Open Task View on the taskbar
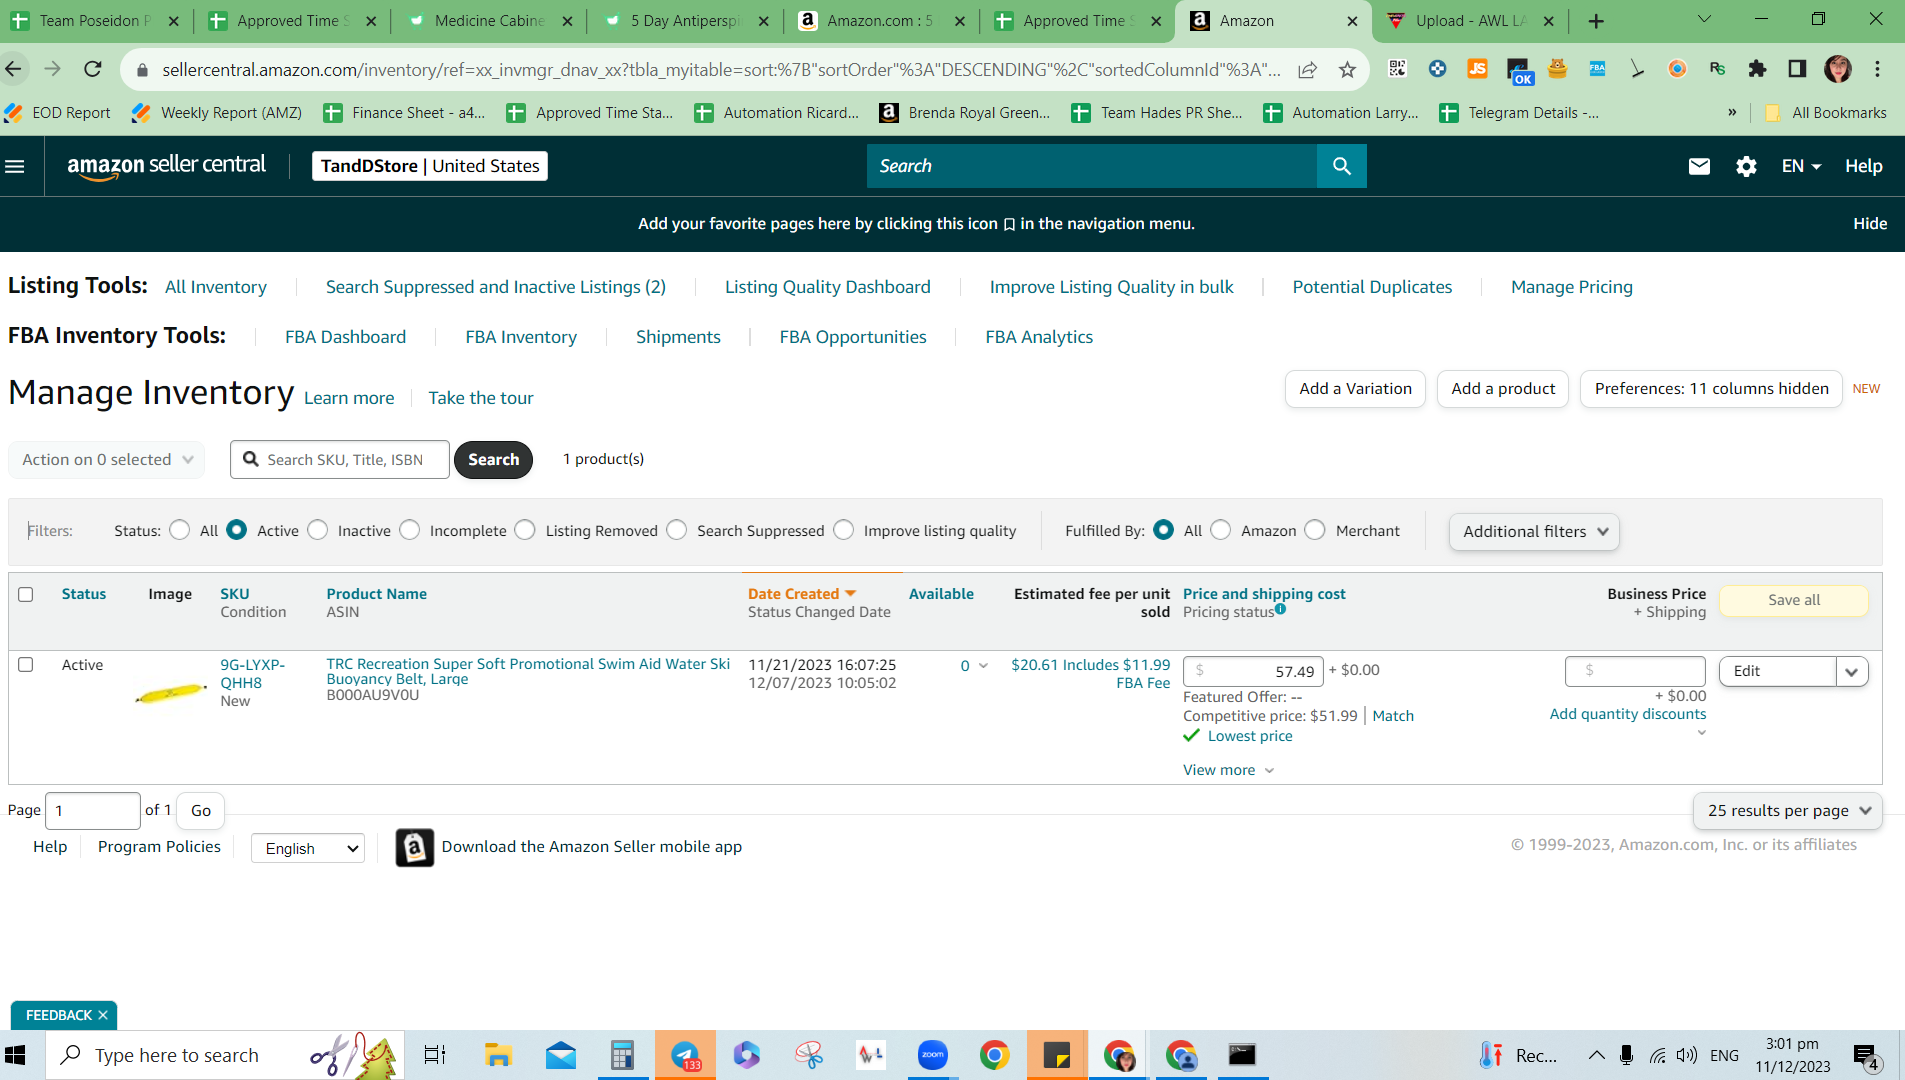Image resolution: width=1905 pixels, height=1080 pixels. pos(435,1055)
